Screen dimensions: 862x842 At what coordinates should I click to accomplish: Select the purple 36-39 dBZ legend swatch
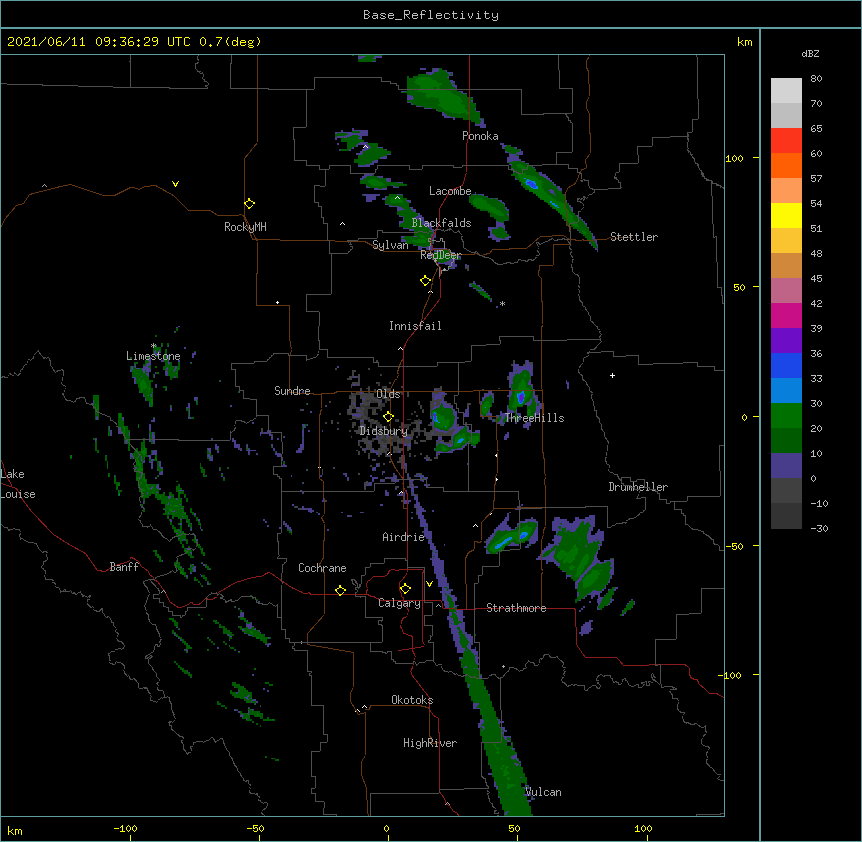[x=786, y=341]
